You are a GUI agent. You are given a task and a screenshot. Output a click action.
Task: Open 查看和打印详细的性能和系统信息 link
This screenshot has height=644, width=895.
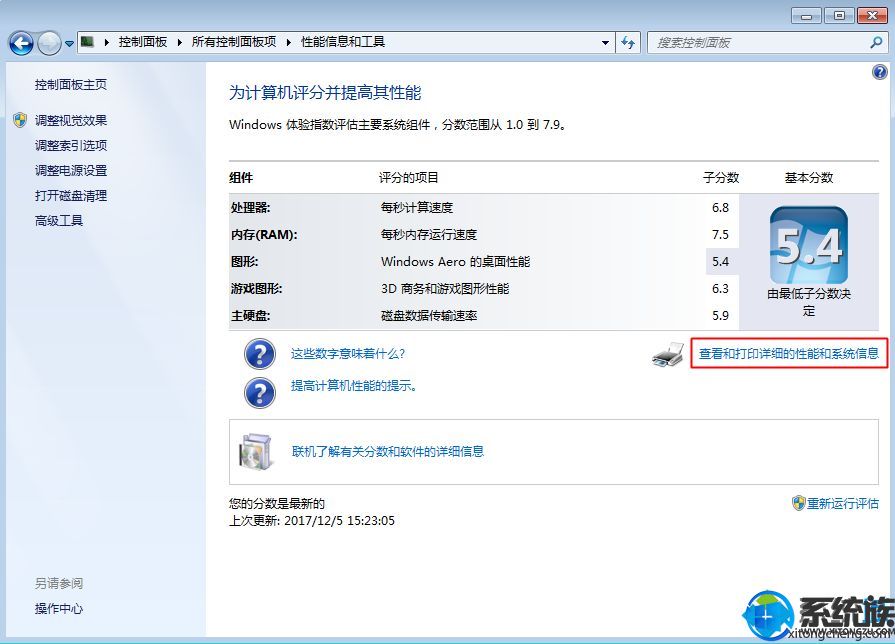(x=789, y=354)
